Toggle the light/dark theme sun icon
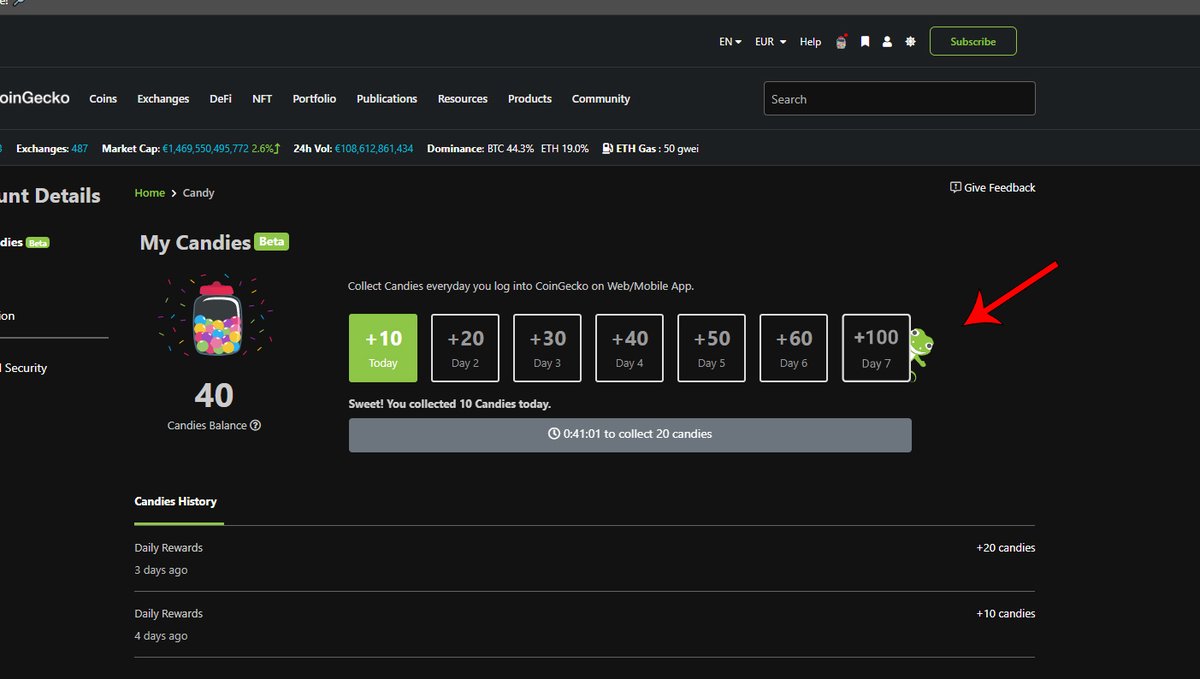Image resolution: width=1200 pixels, height=679 pixels. click(910, 42)
